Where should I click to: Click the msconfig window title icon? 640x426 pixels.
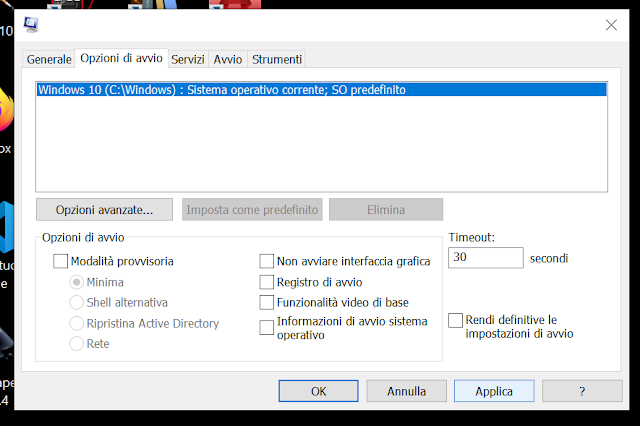click(x=31, y=24)
